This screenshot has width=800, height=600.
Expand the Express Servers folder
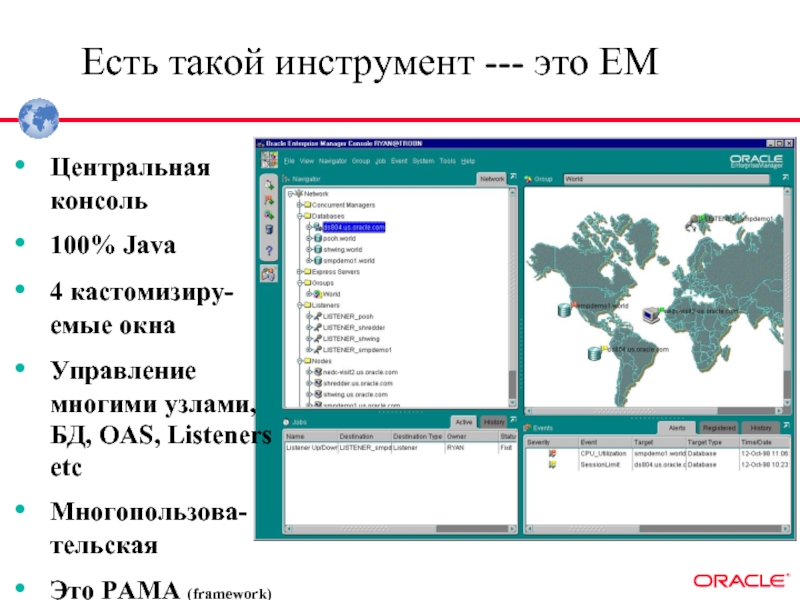(300, 272)
